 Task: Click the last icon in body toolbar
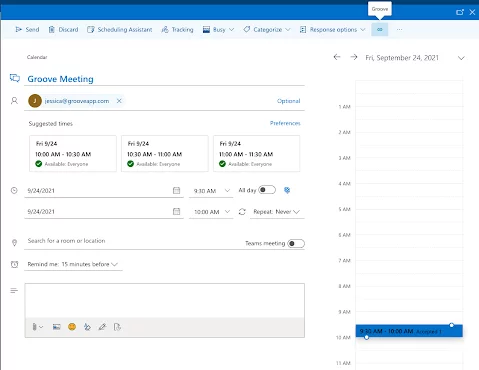[117, 327]
